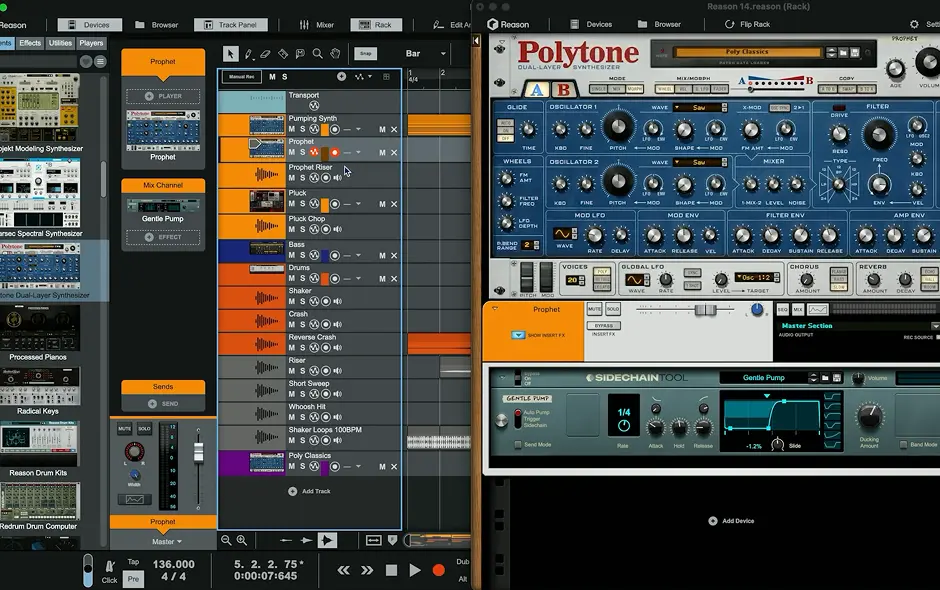
Task: Click the Polytone browse patch folder icon
Action: (x=843, y=53)
